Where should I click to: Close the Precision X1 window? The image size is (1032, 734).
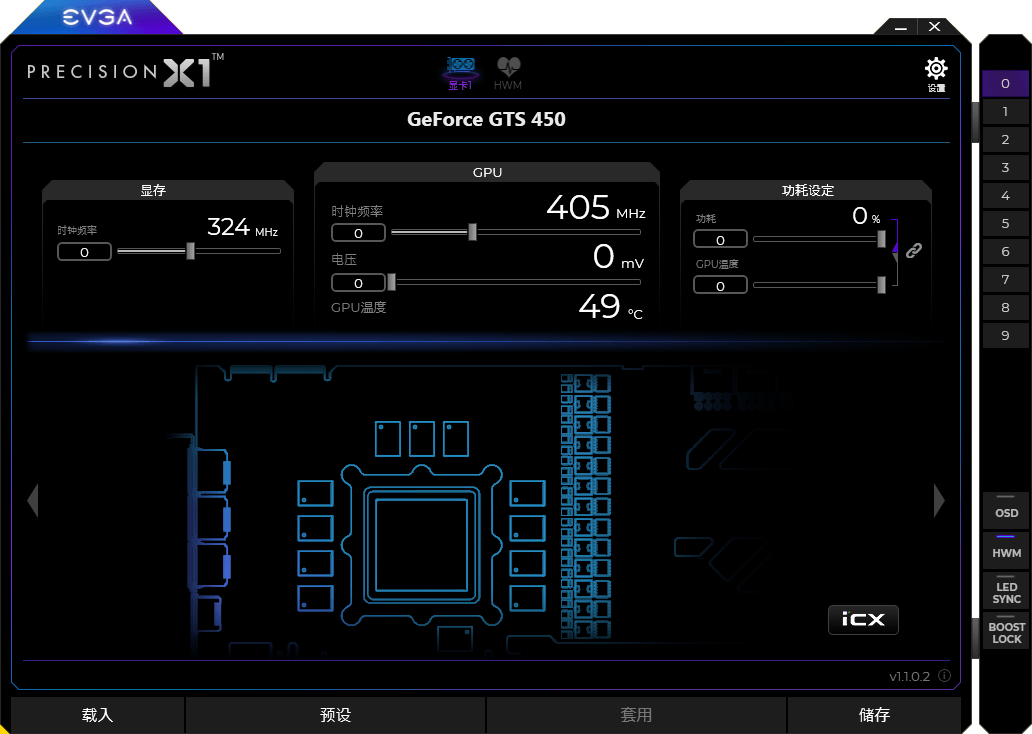[935, 26]
